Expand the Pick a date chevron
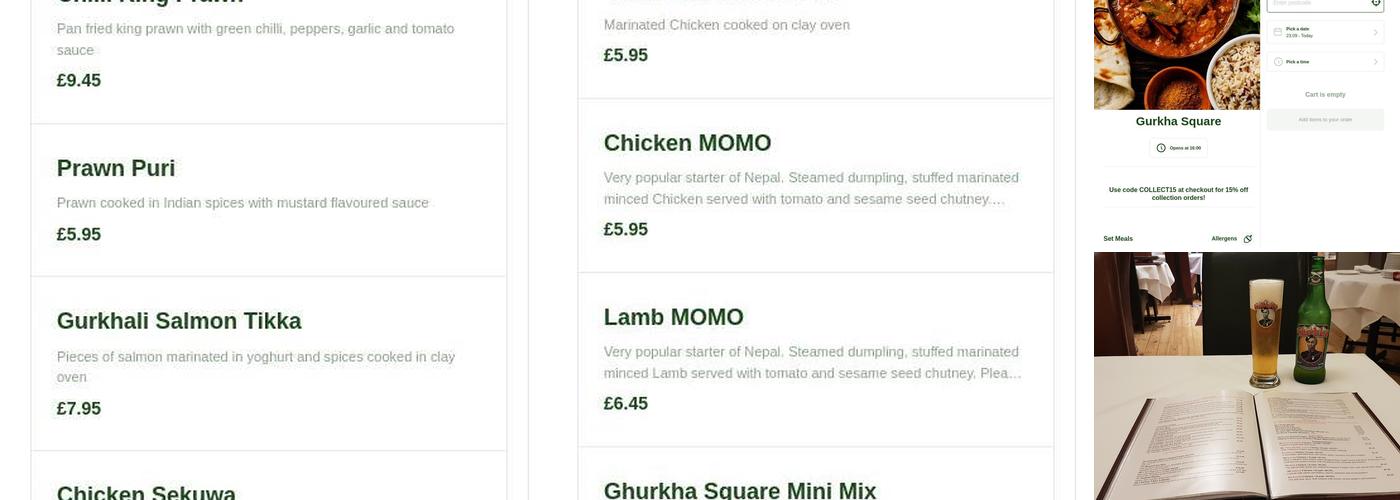Screen dimensions: 1400x500 [x=1375, y=32]
